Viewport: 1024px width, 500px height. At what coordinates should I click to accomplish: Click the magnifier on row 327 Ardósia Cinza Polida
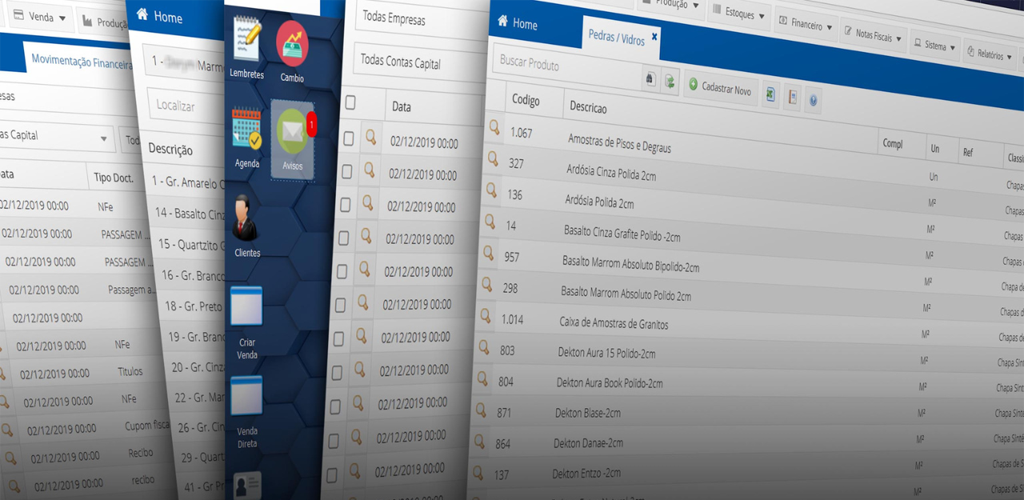coord(493,159)
